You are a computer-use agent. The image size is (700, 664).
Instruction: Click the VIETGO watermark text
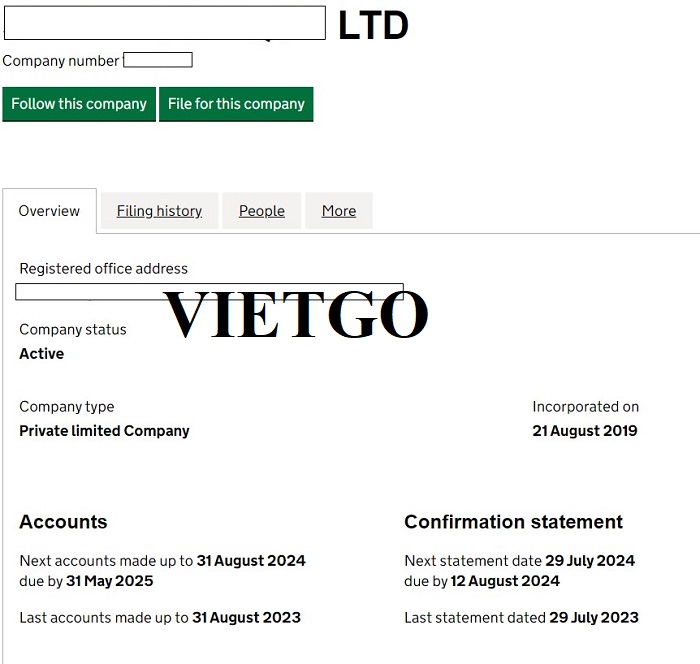tap(296, 314)
